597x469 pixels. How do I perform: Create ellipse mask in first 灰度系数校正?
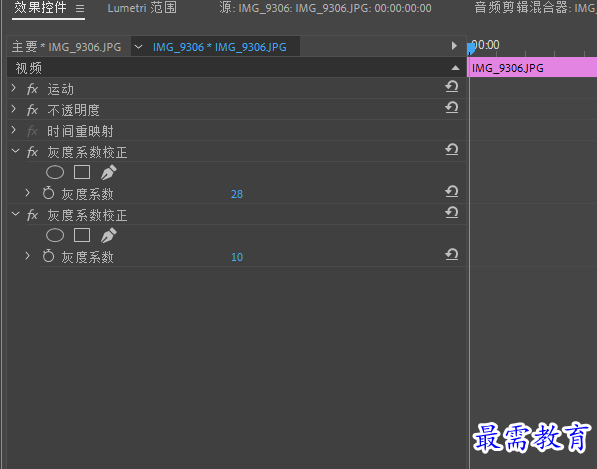55,172
